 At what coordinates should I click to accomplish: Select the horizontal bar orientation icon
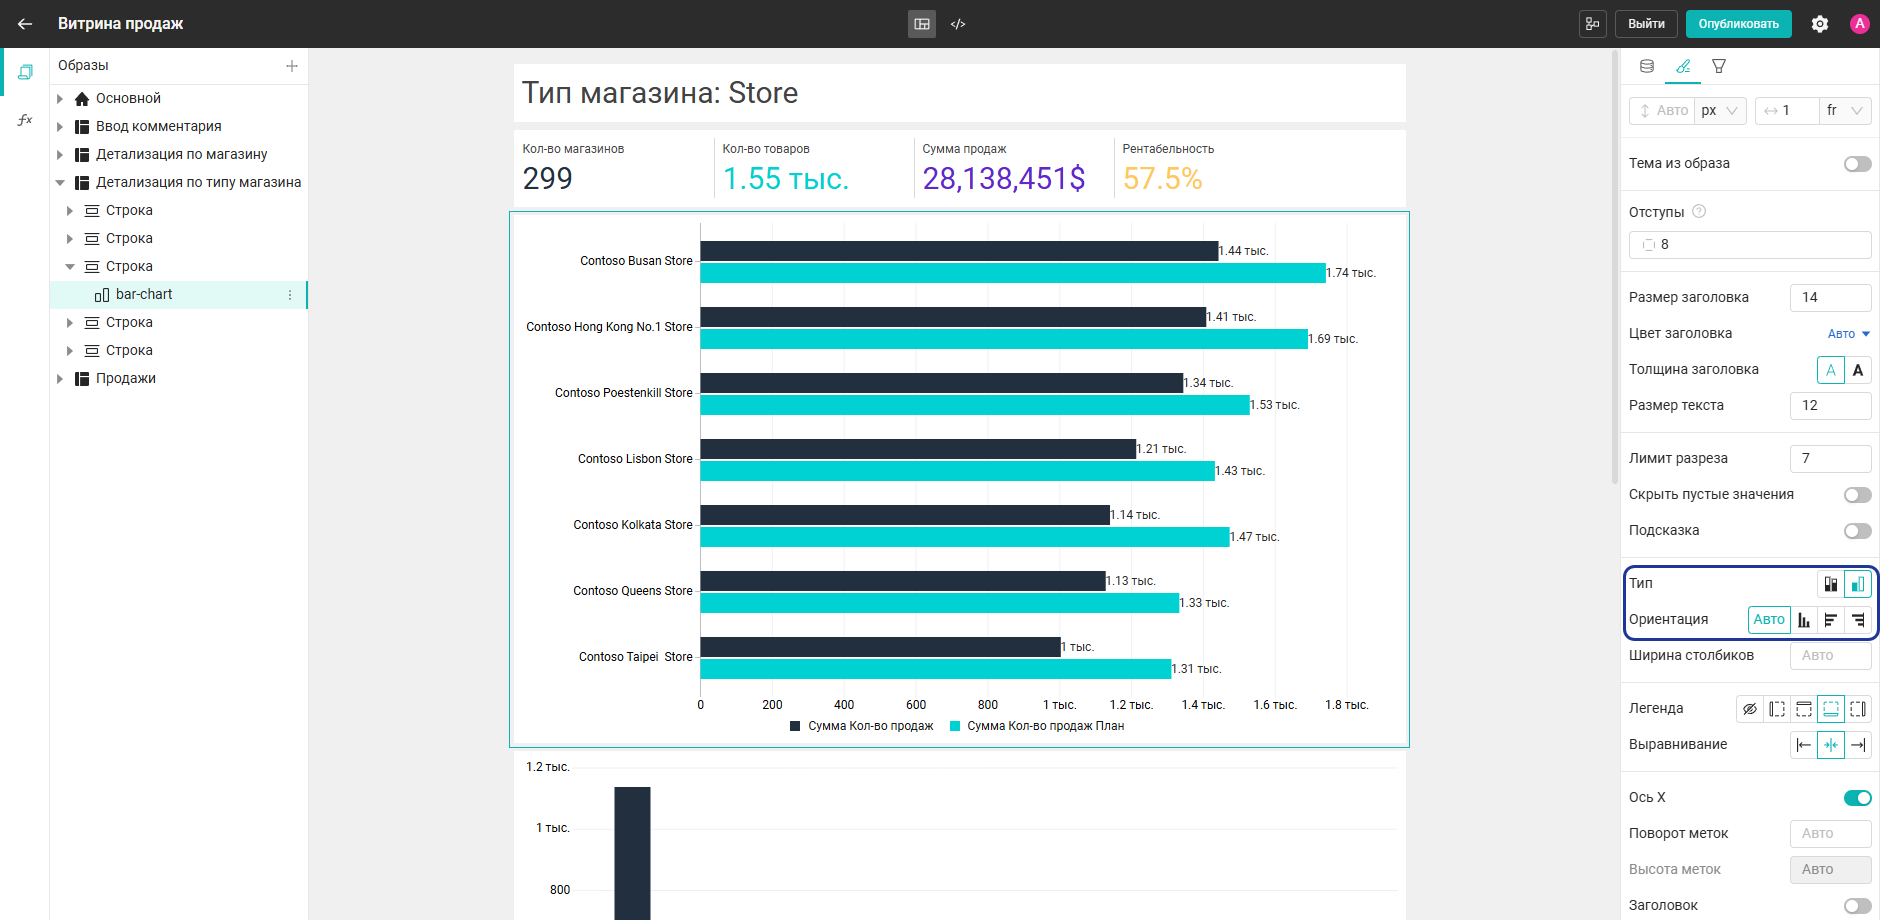click(x=1830, y=620)
